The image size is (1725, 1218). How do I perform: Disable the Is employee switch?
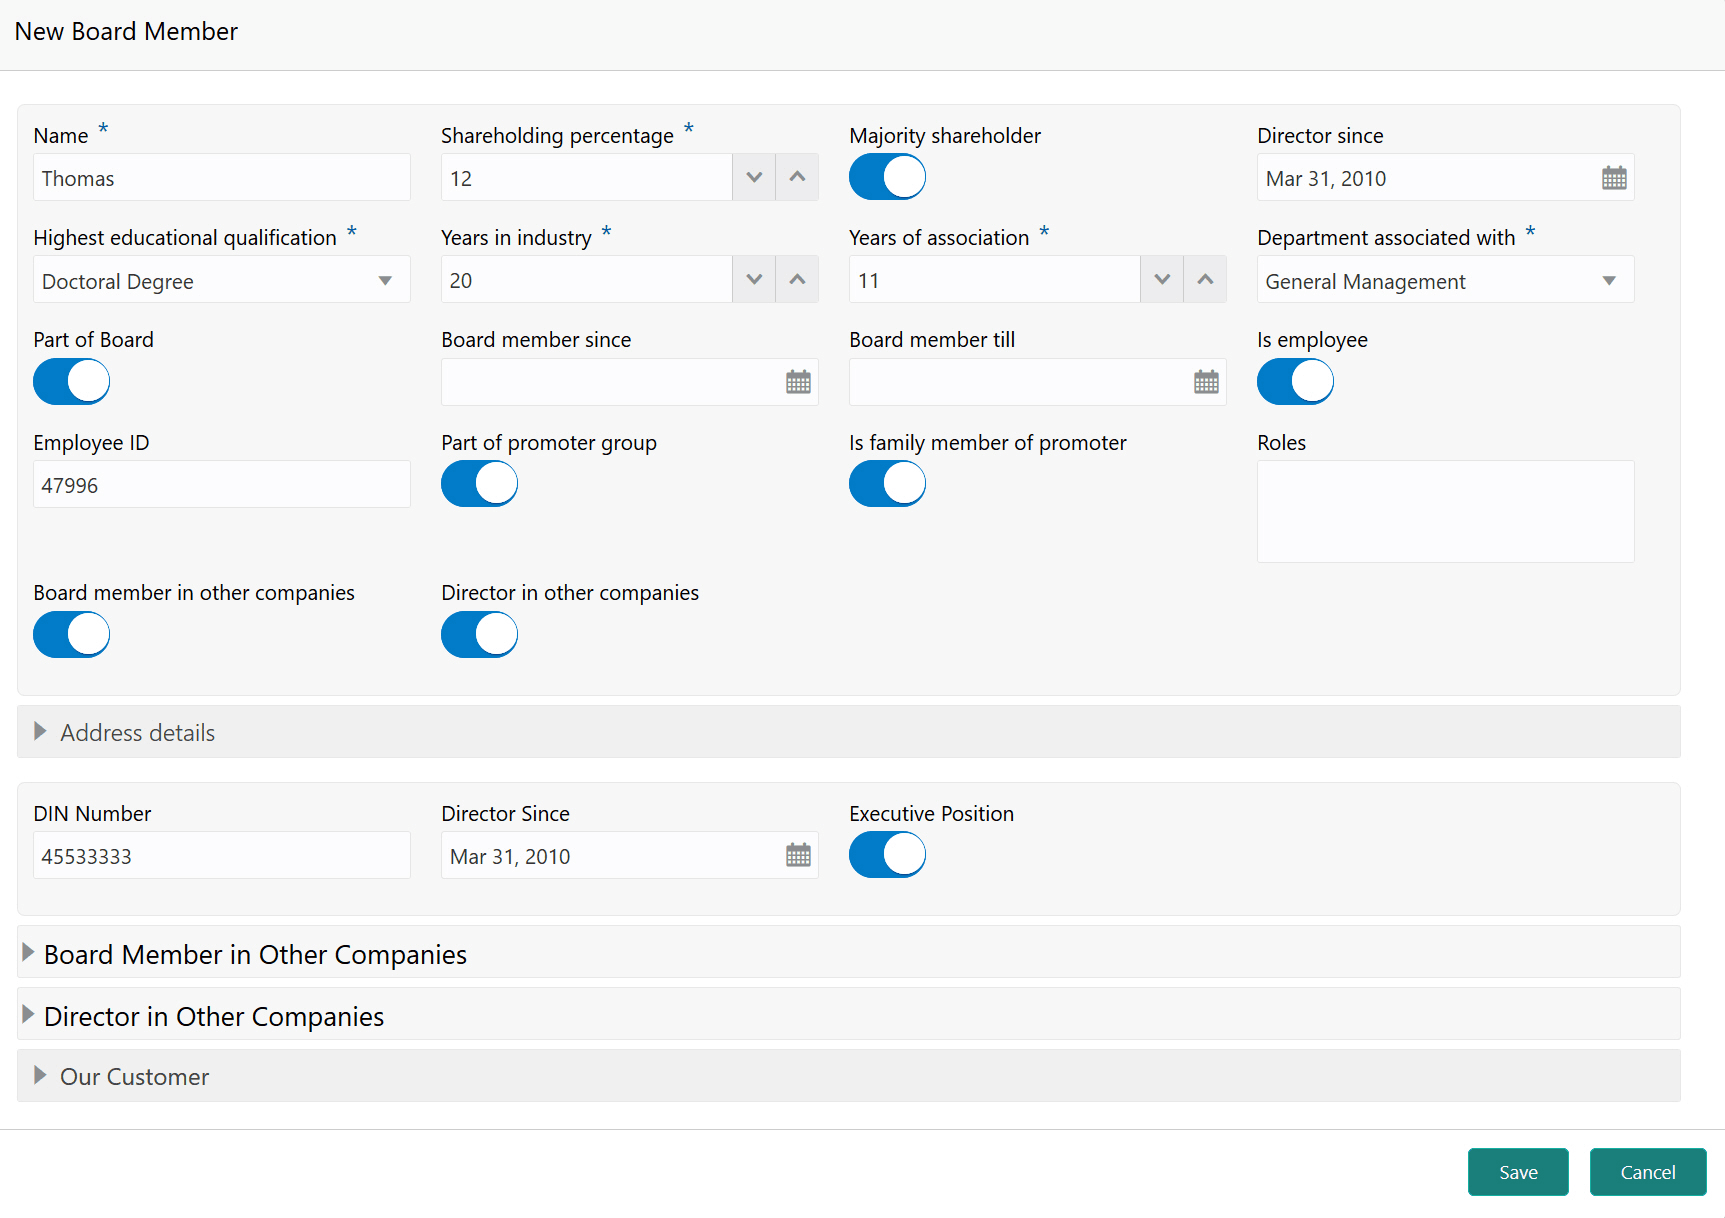pos(1295,381)
